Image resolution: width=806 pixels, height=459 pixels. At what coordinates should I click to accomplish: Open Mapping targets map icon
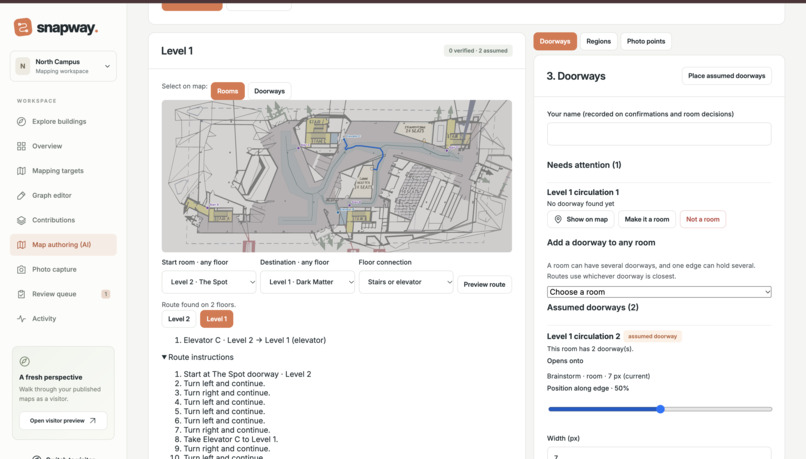[21, 171]
